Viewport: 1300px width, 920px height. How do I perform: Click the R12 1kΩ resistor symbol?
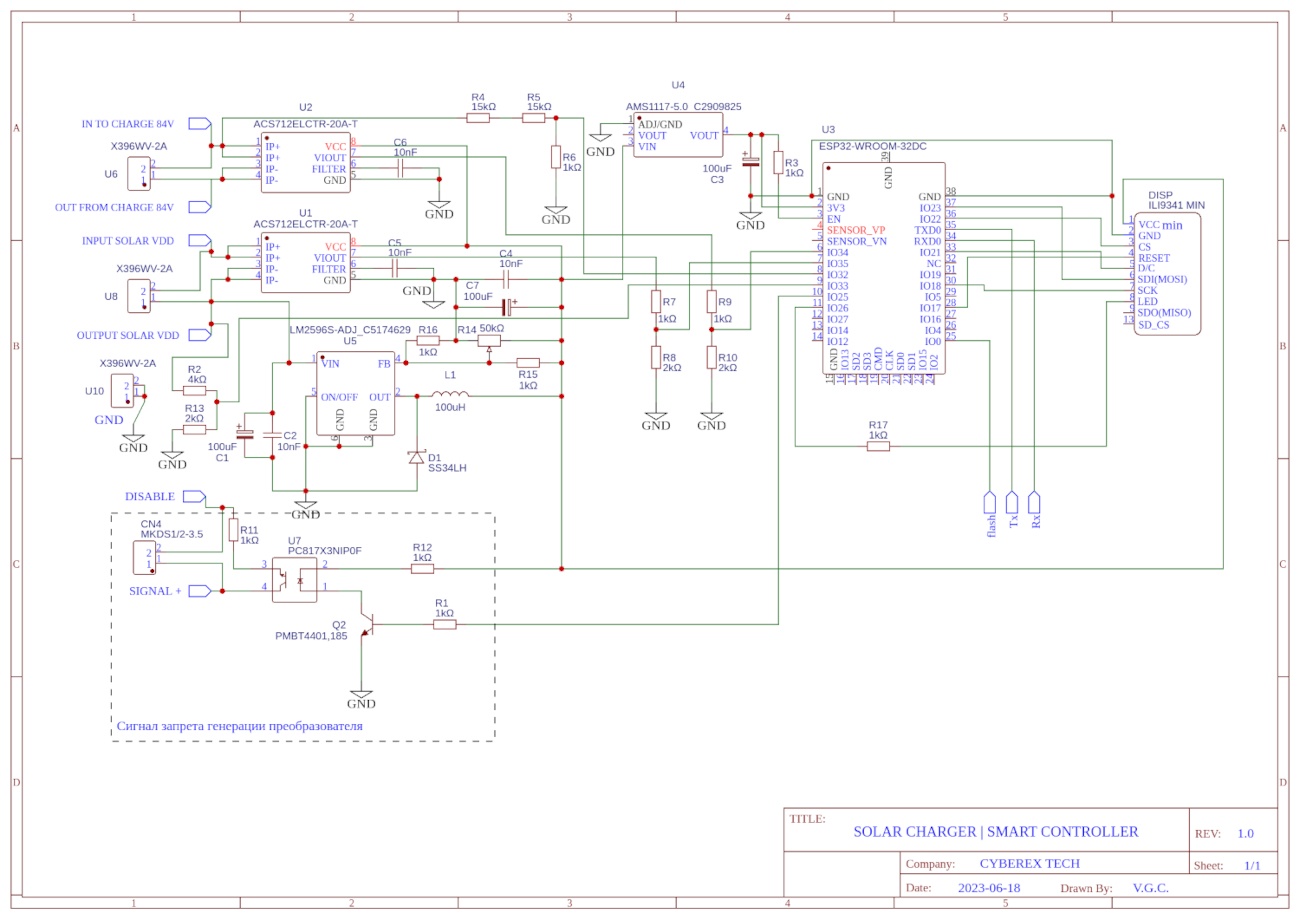(422, 568)
